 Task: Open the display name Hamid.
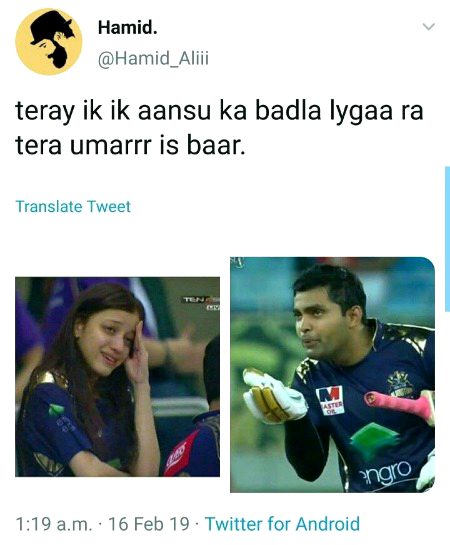[x=128, y=27]
